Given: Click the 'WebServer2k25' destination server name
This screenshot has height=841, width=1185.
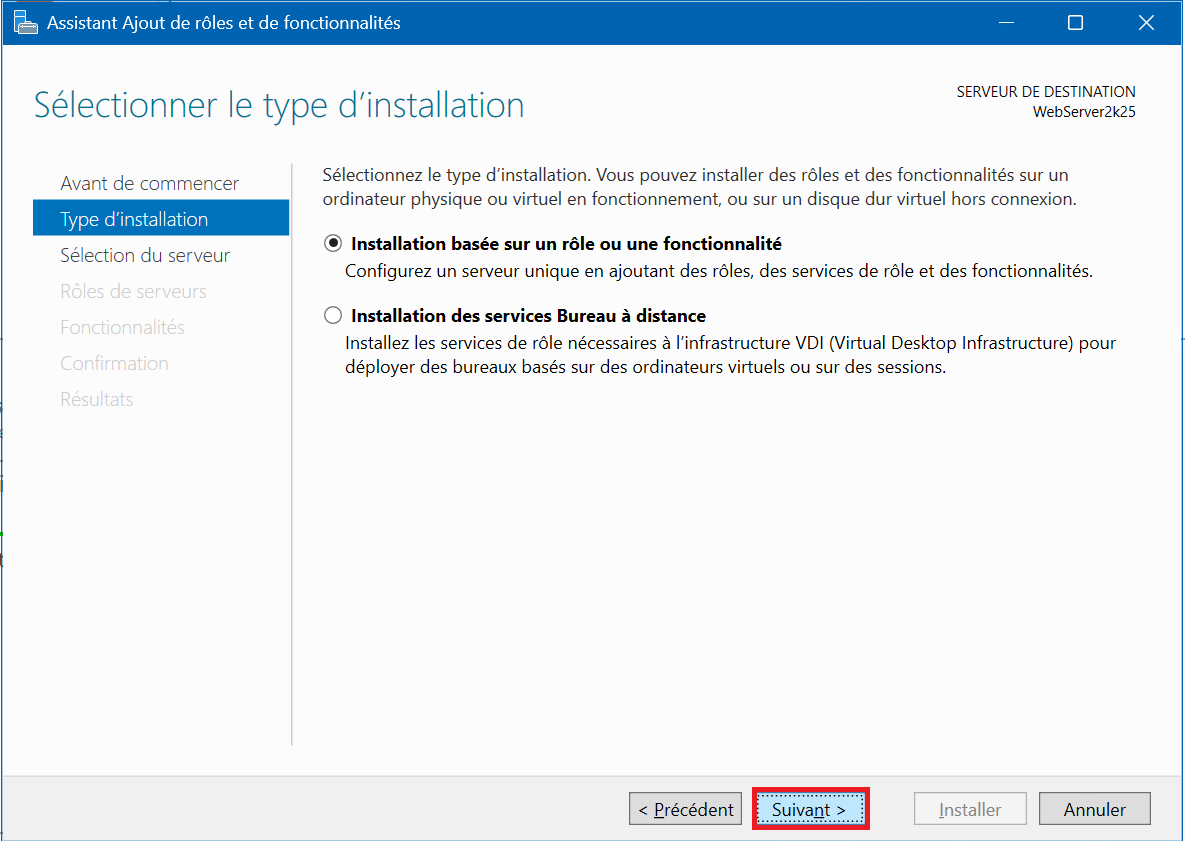Looking at the screenshot, I should [1083, 111].
